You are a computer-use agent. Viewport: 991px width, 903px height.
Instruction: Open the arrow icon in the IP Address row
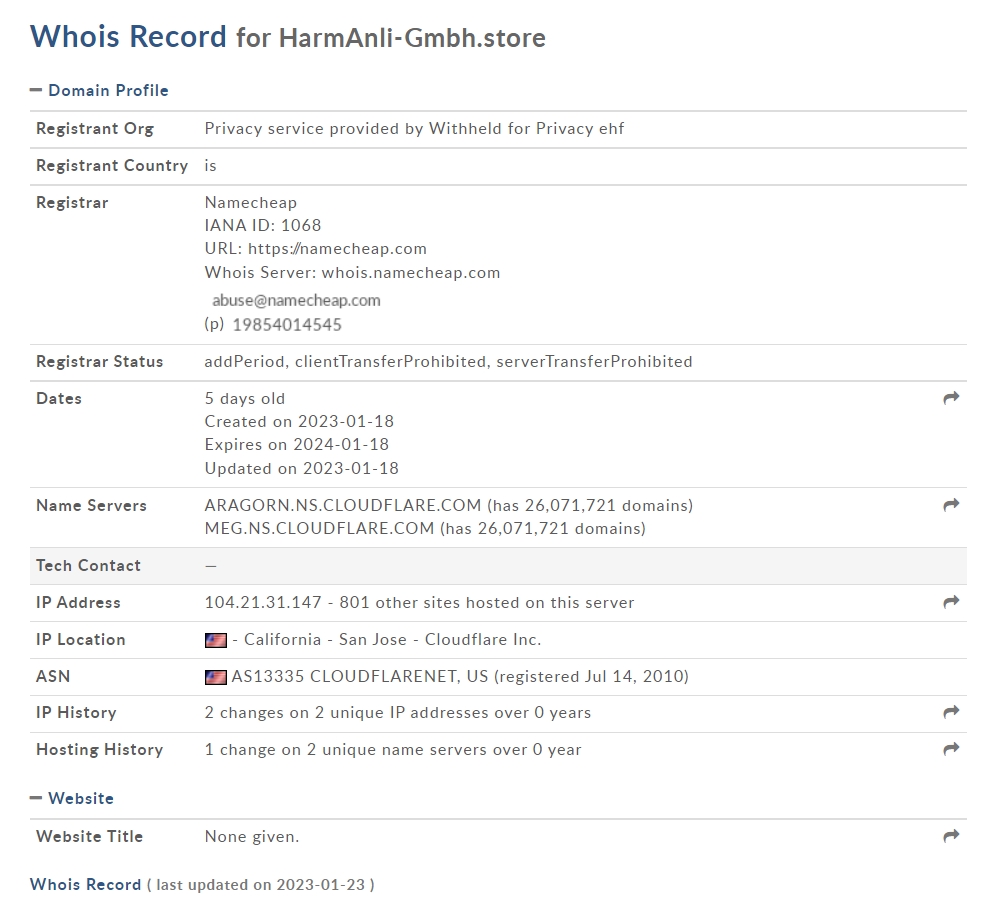pos(951,602)
